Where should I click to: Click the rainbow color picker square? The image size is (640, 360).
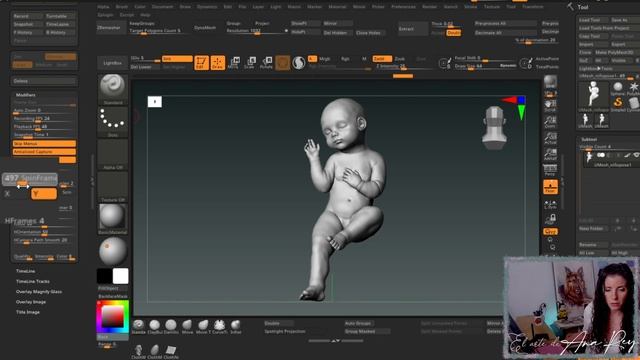pyautogui.click(x=113, y=317)
